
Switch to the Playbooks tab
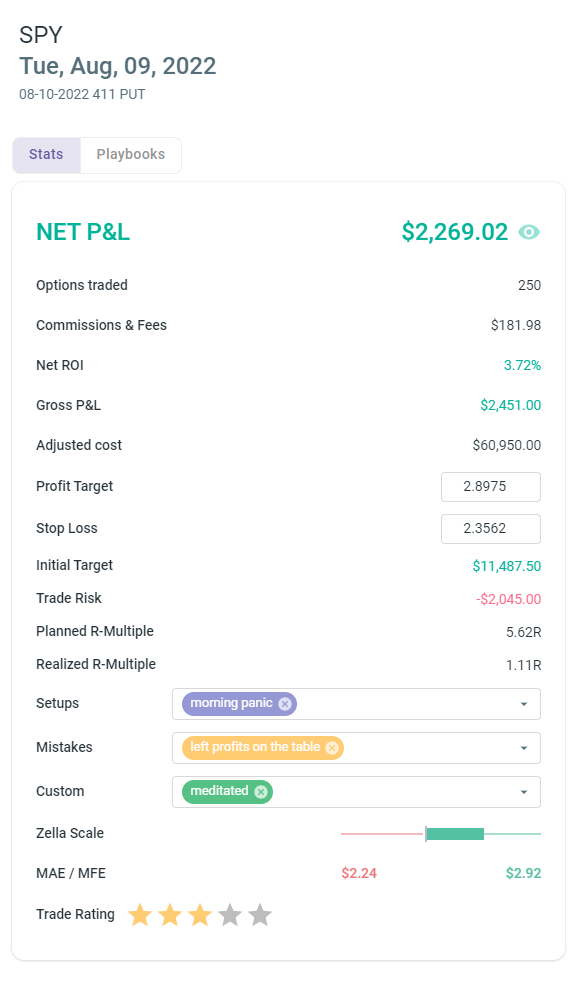(130, 154)
